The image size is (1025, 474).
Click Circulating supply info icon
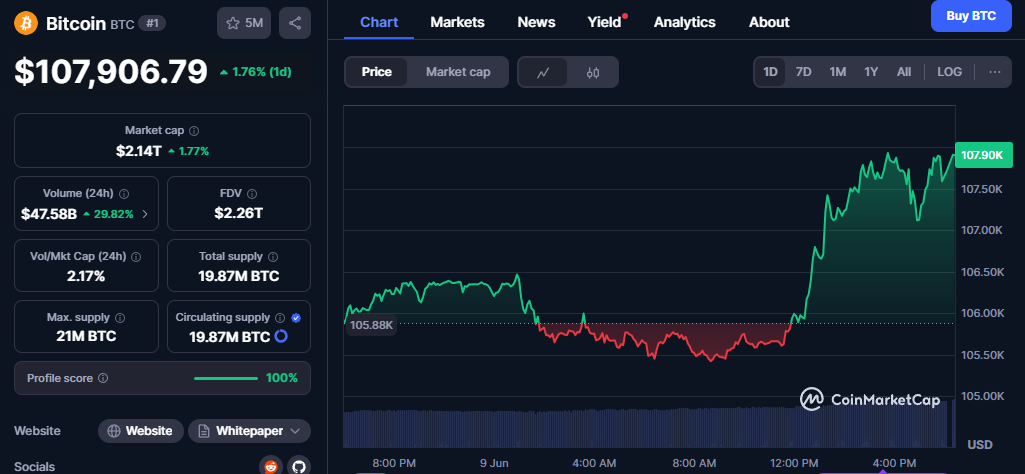pyautogui.click(x=280, y=318)
